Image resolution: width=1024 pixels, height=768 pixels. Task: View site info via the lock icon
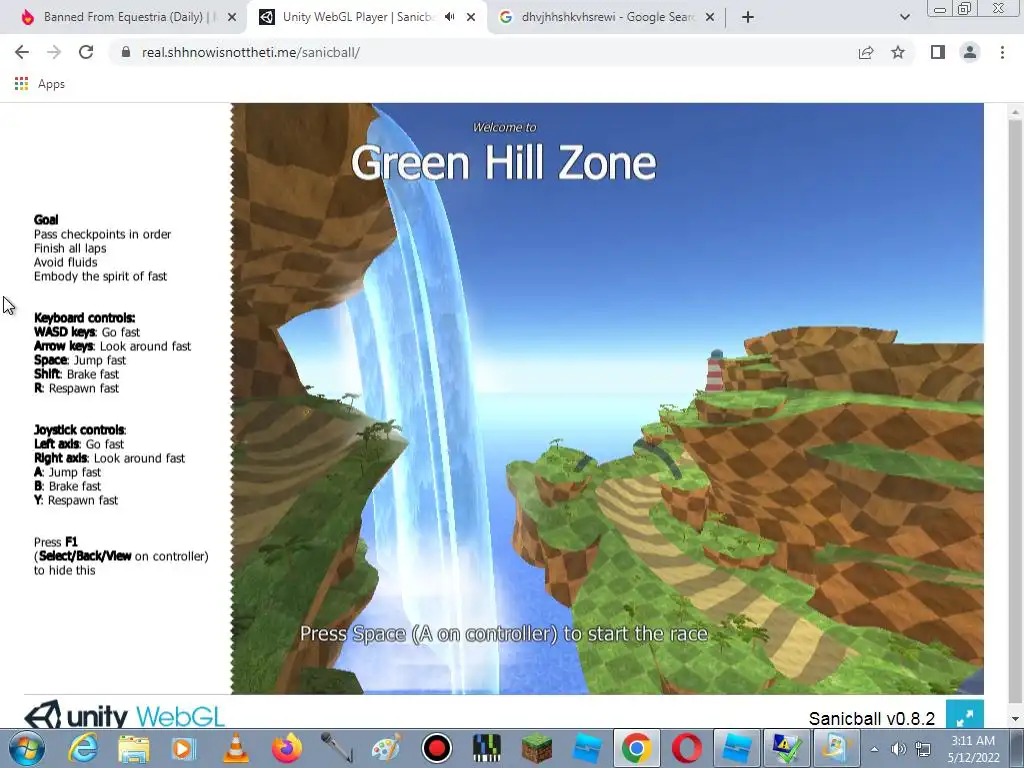pos(126,52)
